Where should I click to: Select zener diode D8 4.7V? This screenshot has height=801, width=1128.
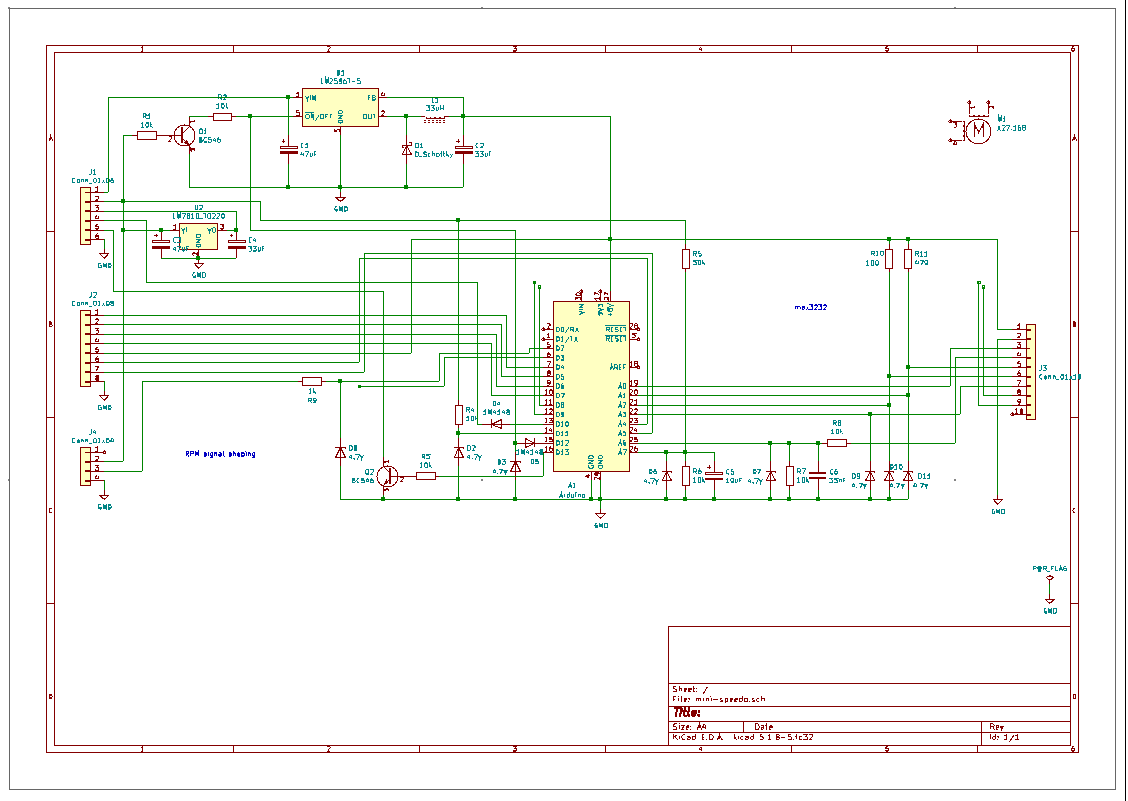pyautogui.click(x=340, y=453)
